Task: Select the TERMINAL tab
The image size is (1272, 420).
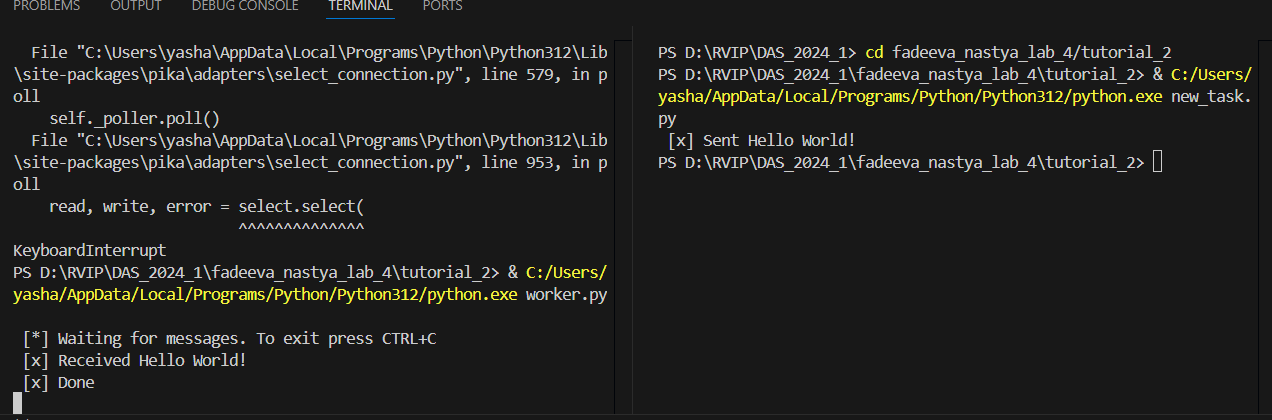Action: [x=360, y=6]
